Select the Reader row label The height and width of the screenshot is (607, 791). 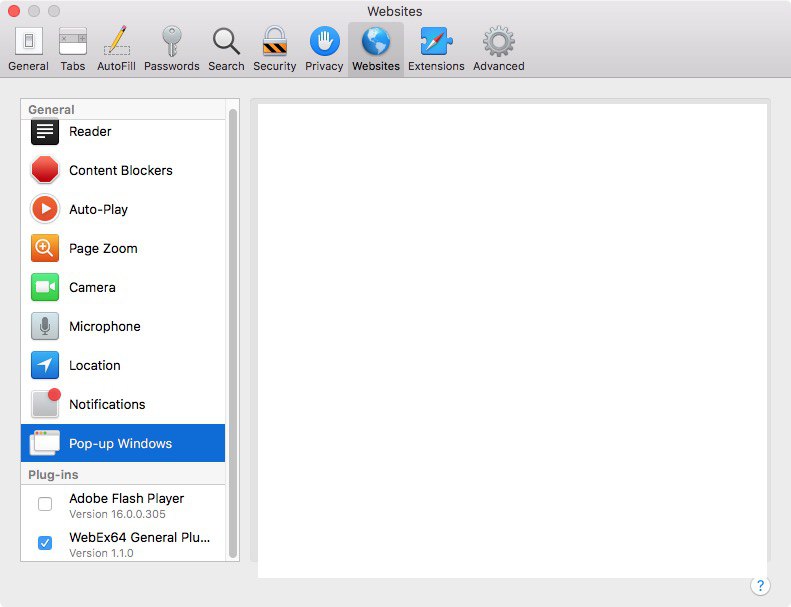click(90, 131)
